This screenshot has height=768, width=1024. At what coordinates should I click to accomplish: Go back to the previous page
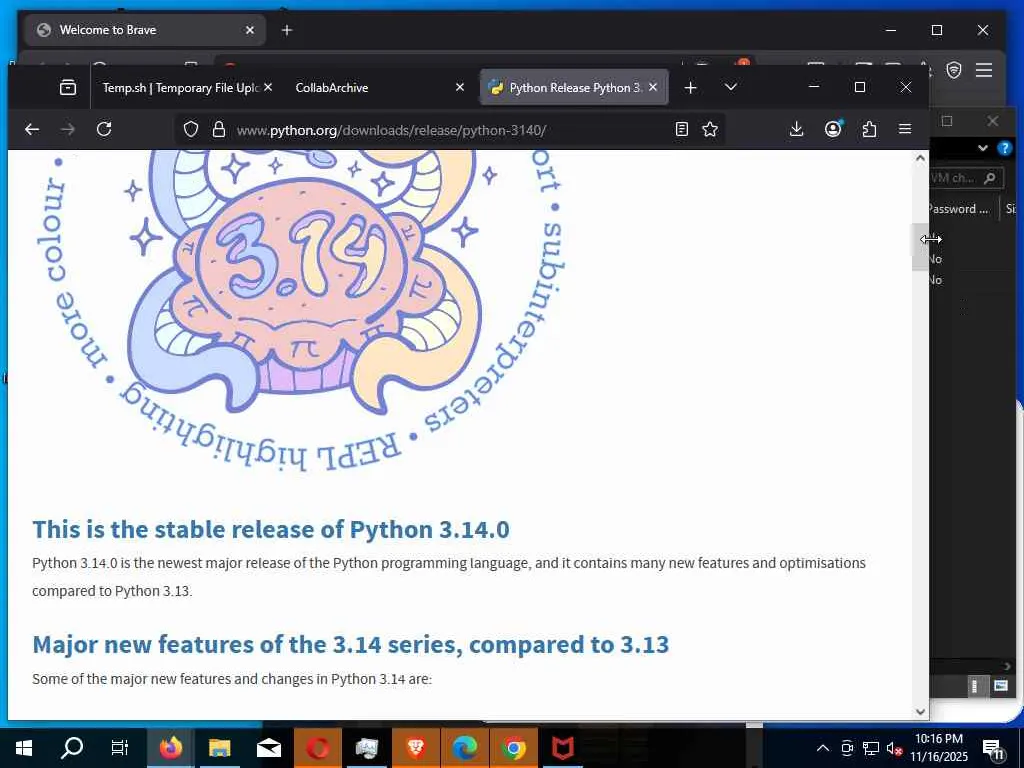(x=31, y=129)
